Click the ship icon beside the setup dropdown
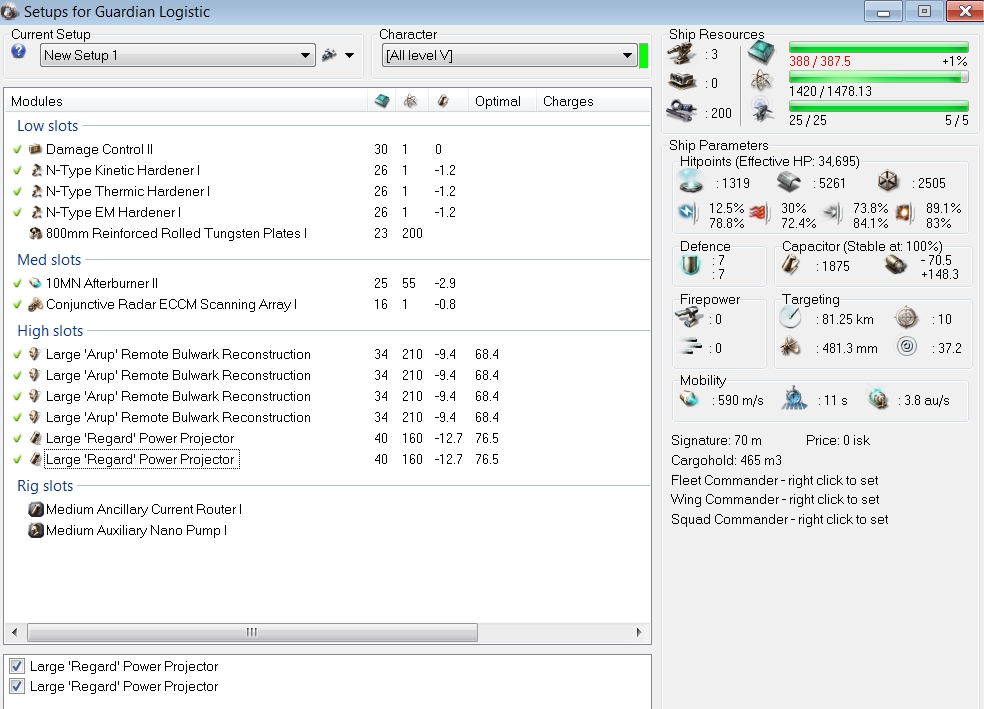The image size is (984, 709). tap(329, 55)
